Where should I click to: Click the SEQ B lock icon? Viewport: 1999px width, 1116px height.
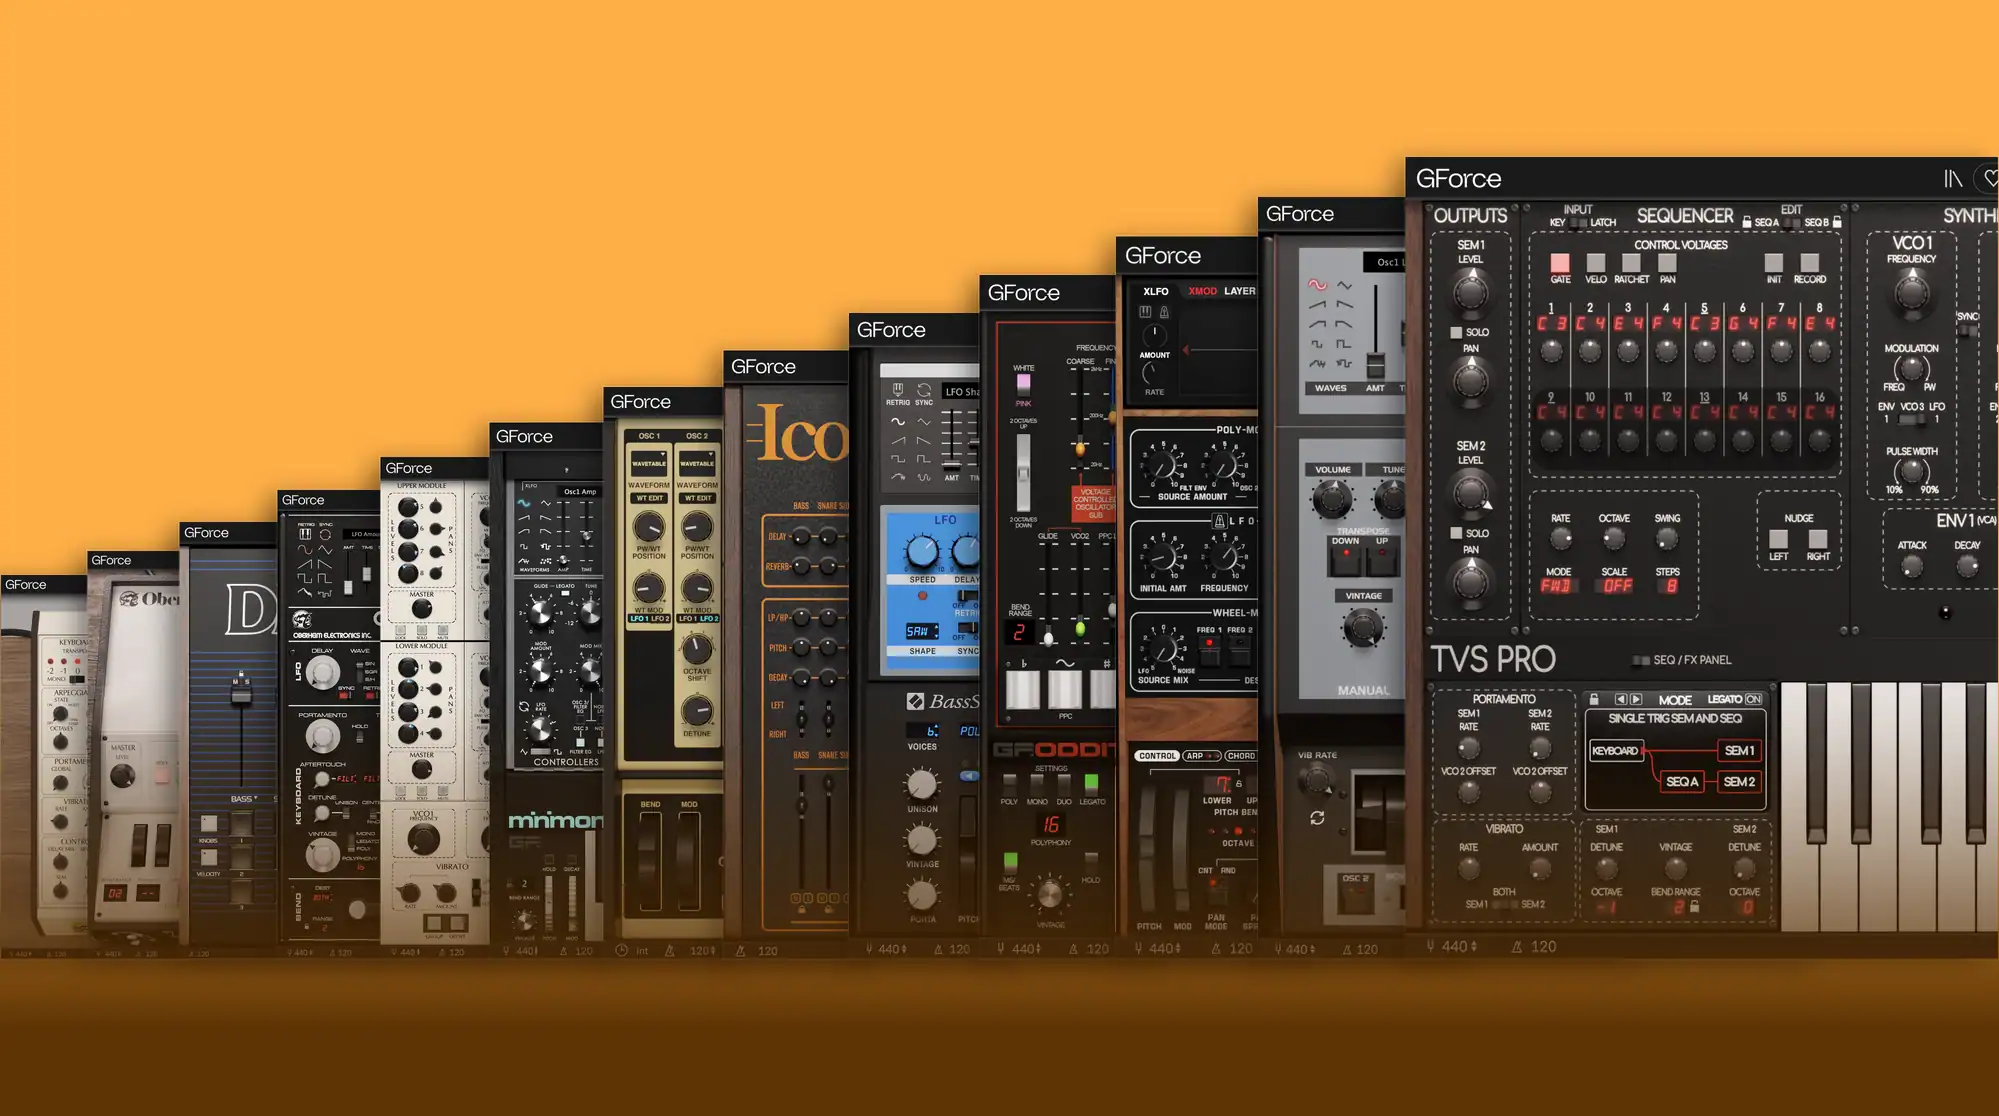(x=1837, y=222)
